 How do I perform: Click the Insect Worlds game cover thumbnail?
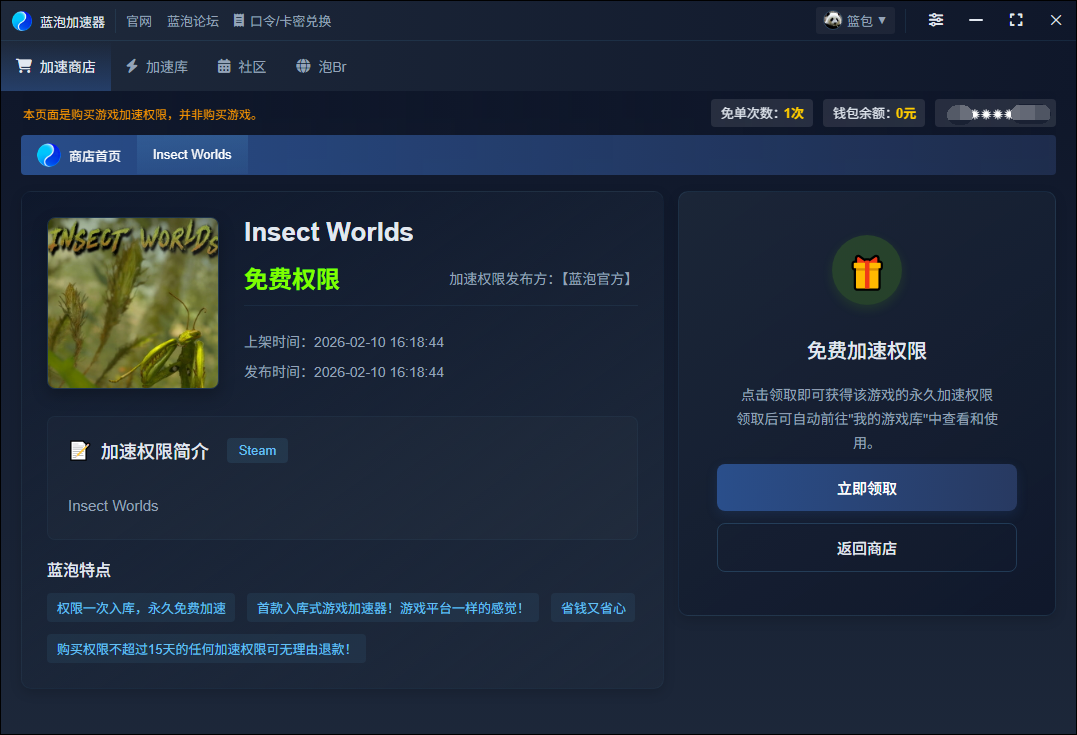(133, 303)
